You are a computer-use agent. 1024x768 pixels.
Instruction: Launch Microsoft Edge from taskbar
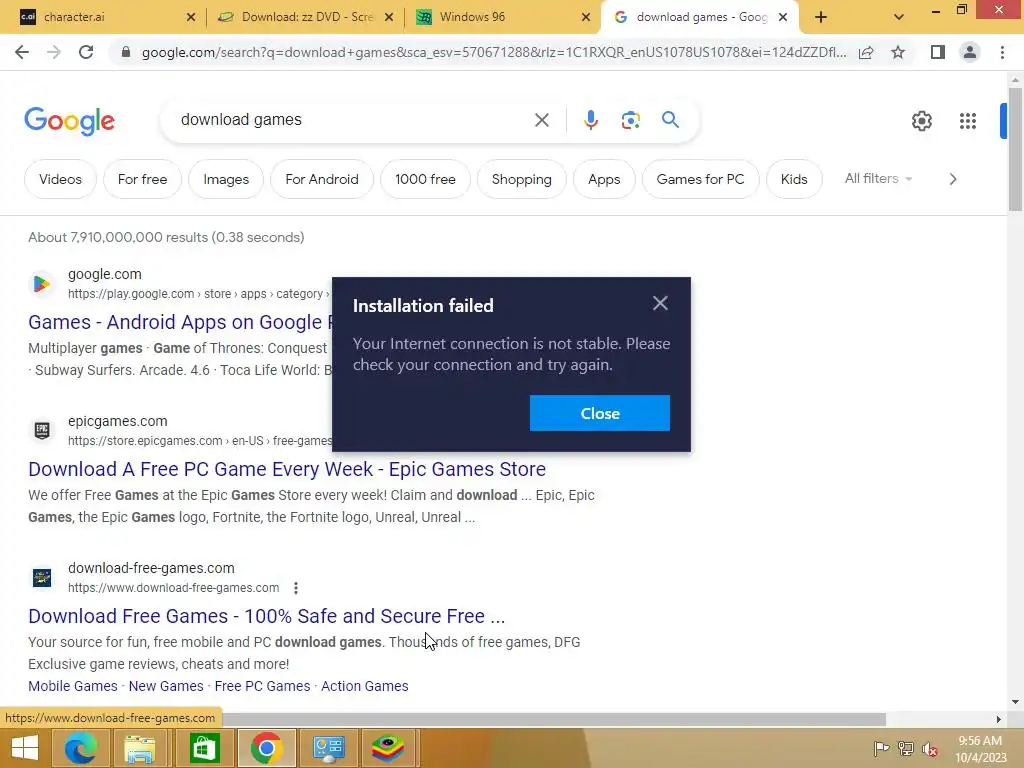81,748
